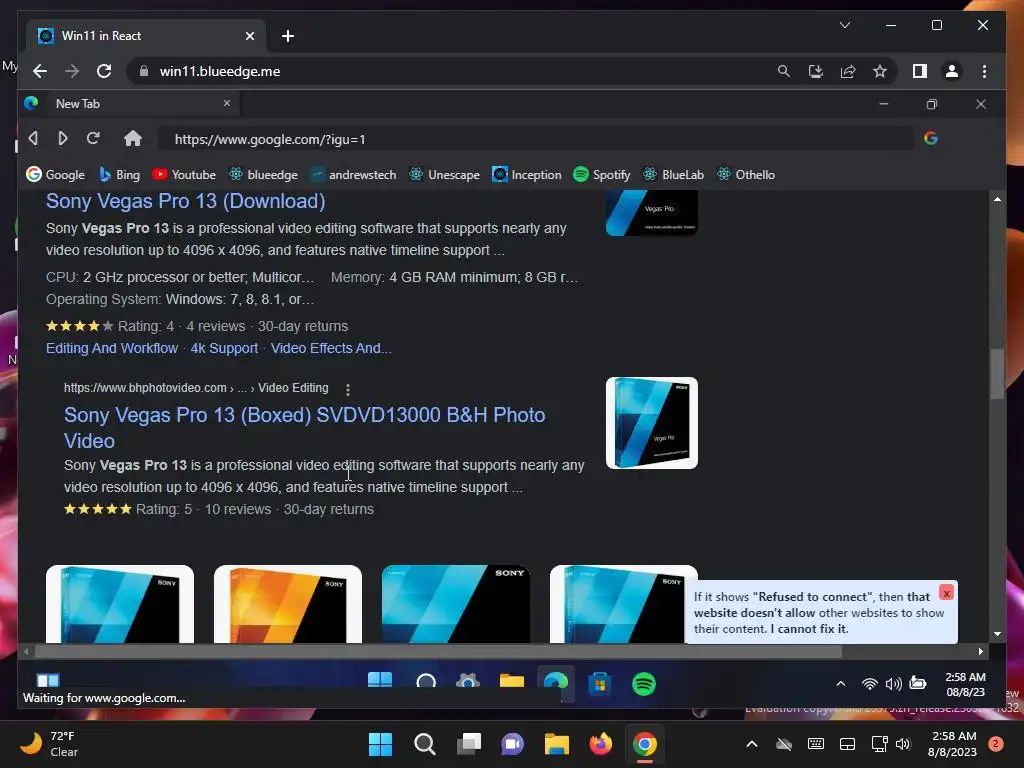
Task: Close the Edge New Tab tab
Action: tap(227, 103)
